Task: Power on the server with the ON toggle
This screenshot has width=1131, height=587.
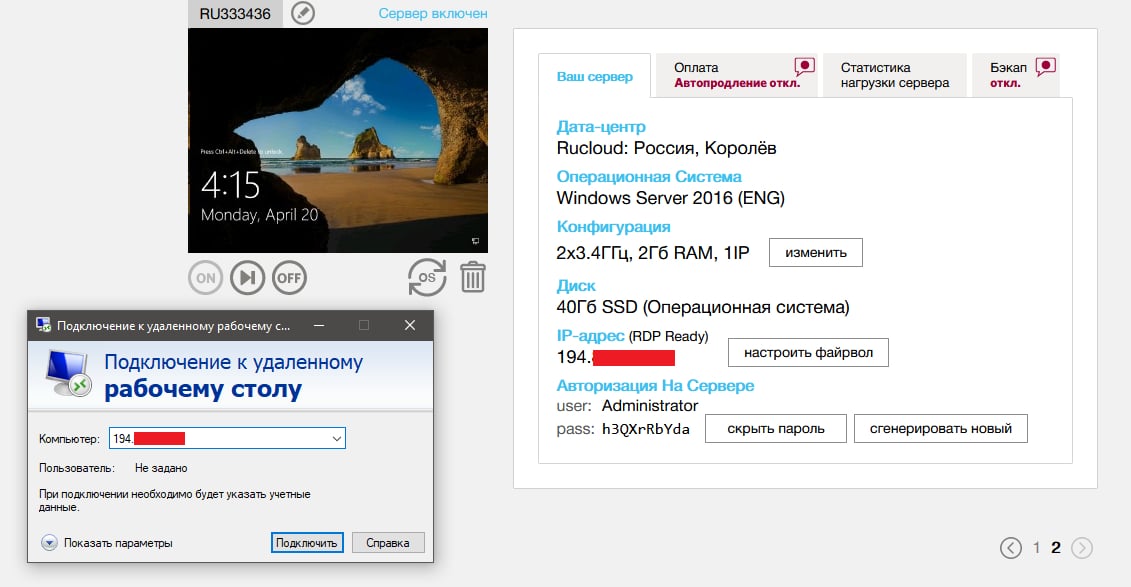Action: (205, 277)
